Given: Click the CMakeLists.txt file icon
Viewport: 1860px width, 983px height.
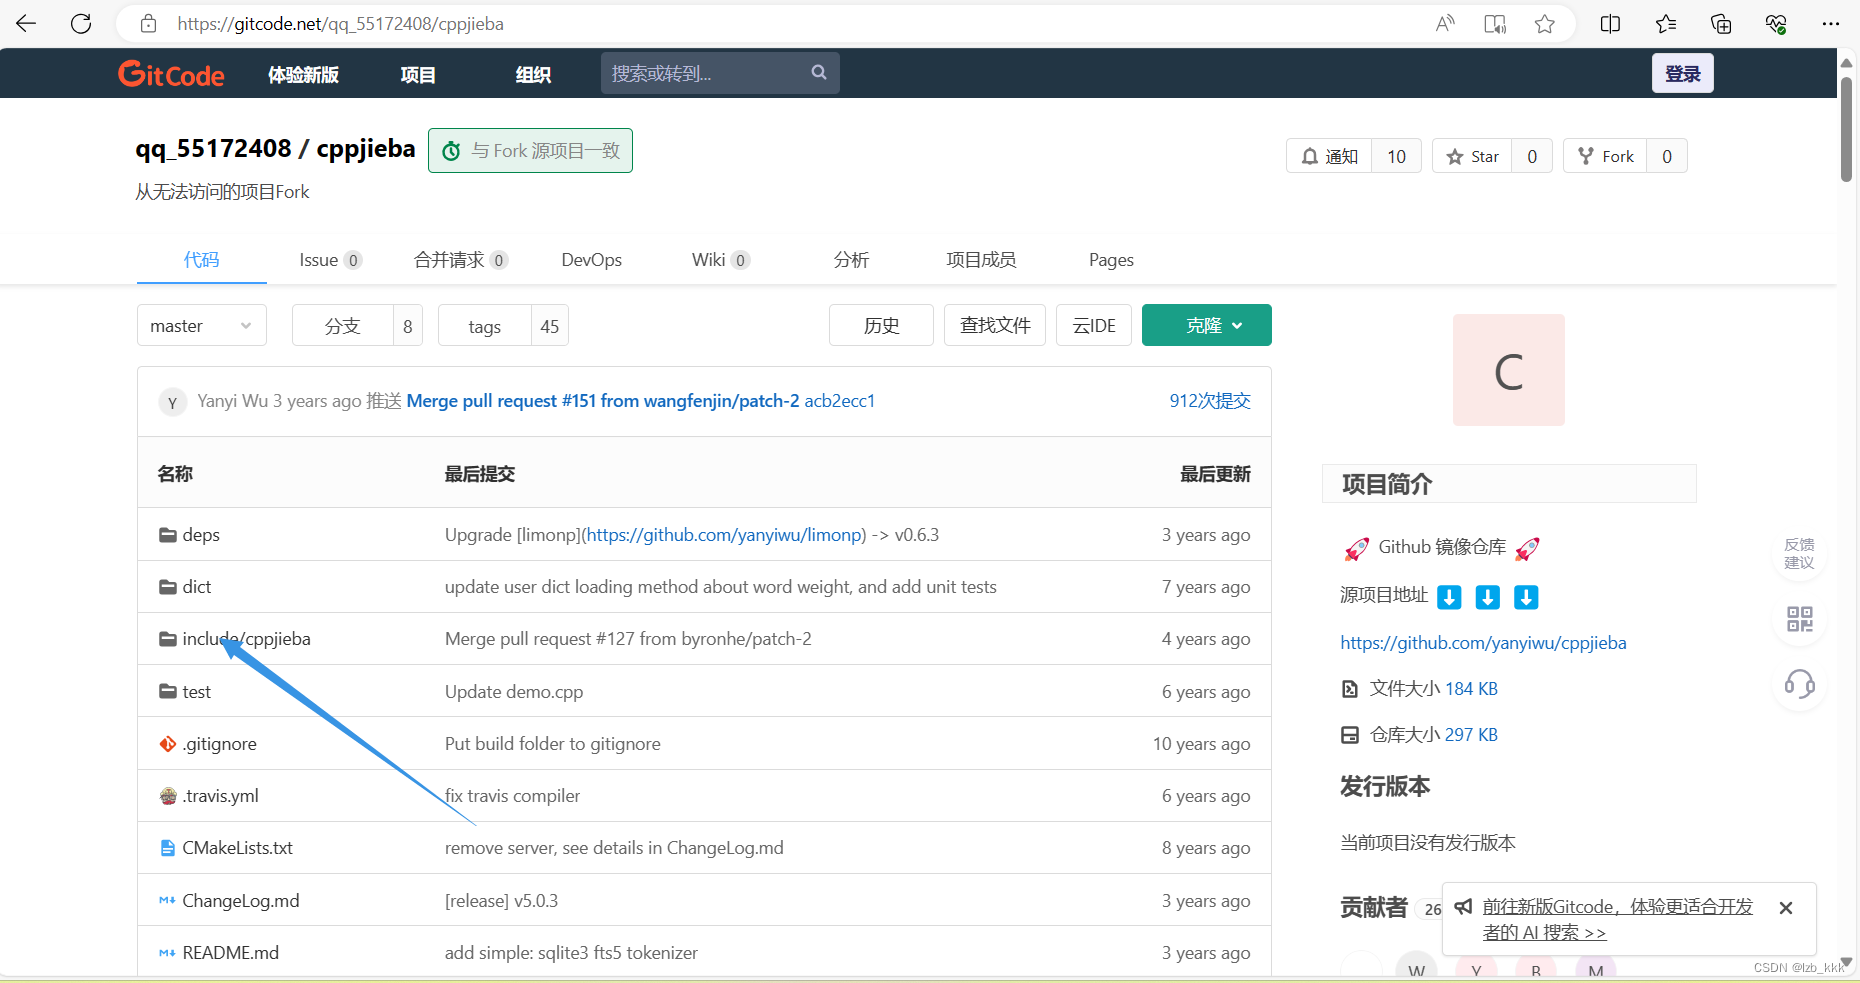Looking at the screenshot, I should click(168, 848).
